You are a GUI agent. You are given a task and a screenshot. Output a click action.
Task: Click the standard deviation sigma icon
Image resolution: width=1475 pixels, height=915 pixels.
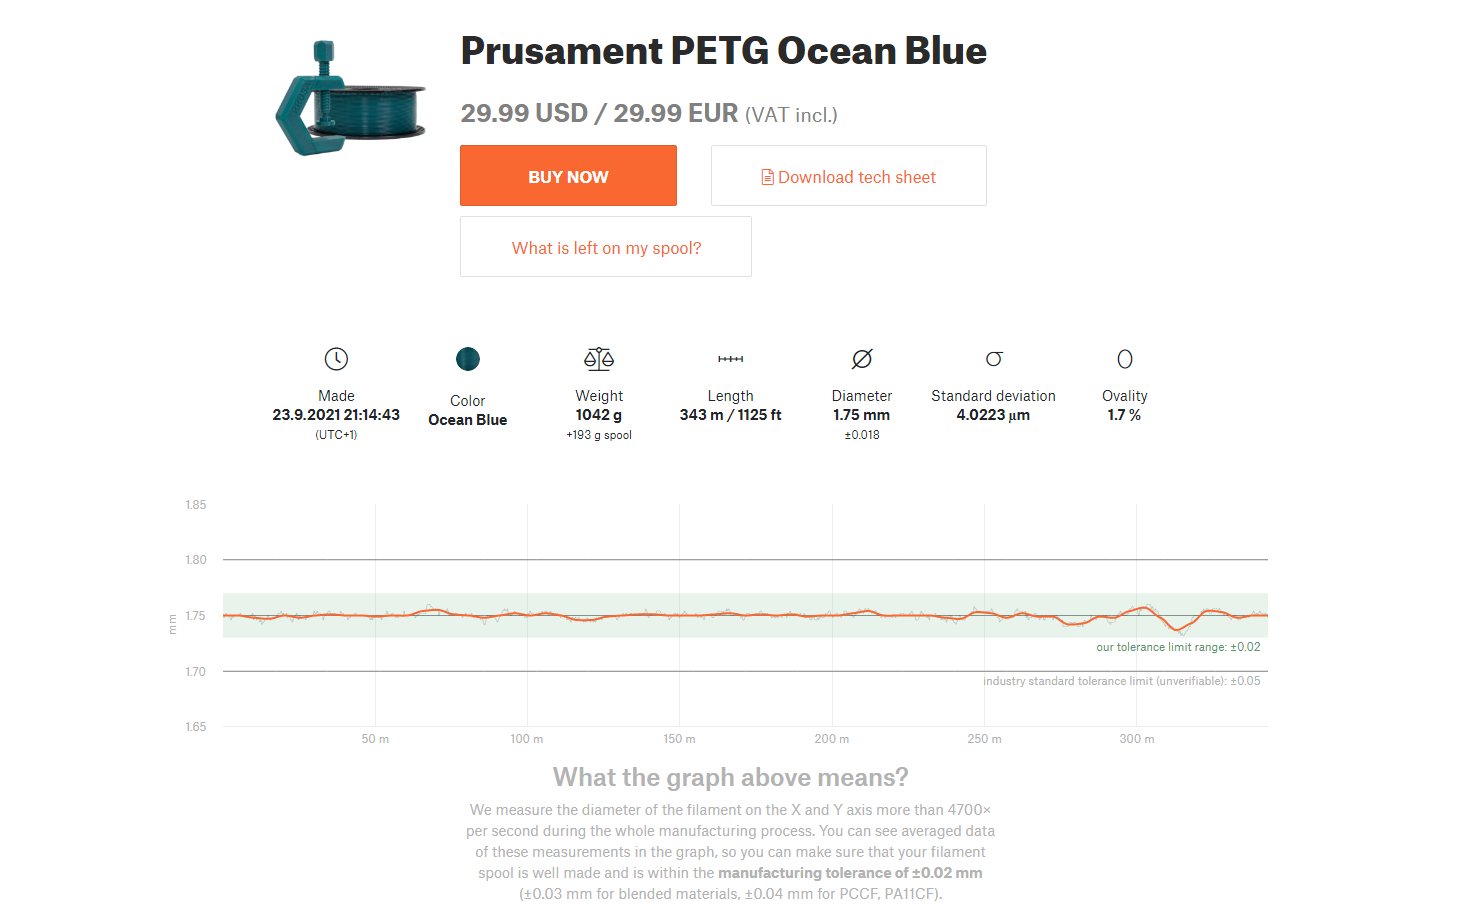click(x=994, y=359)
